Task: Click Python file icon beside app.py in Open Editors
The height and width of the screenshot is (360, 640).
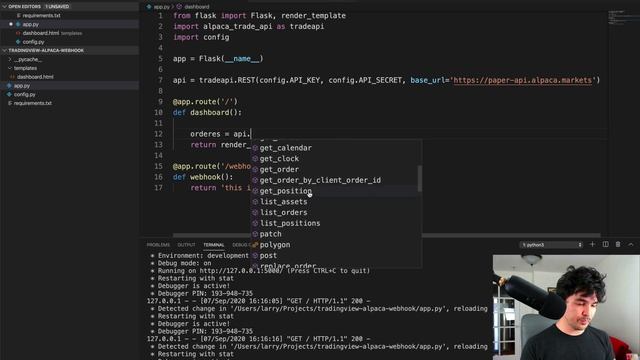Action: click(18, 24)
